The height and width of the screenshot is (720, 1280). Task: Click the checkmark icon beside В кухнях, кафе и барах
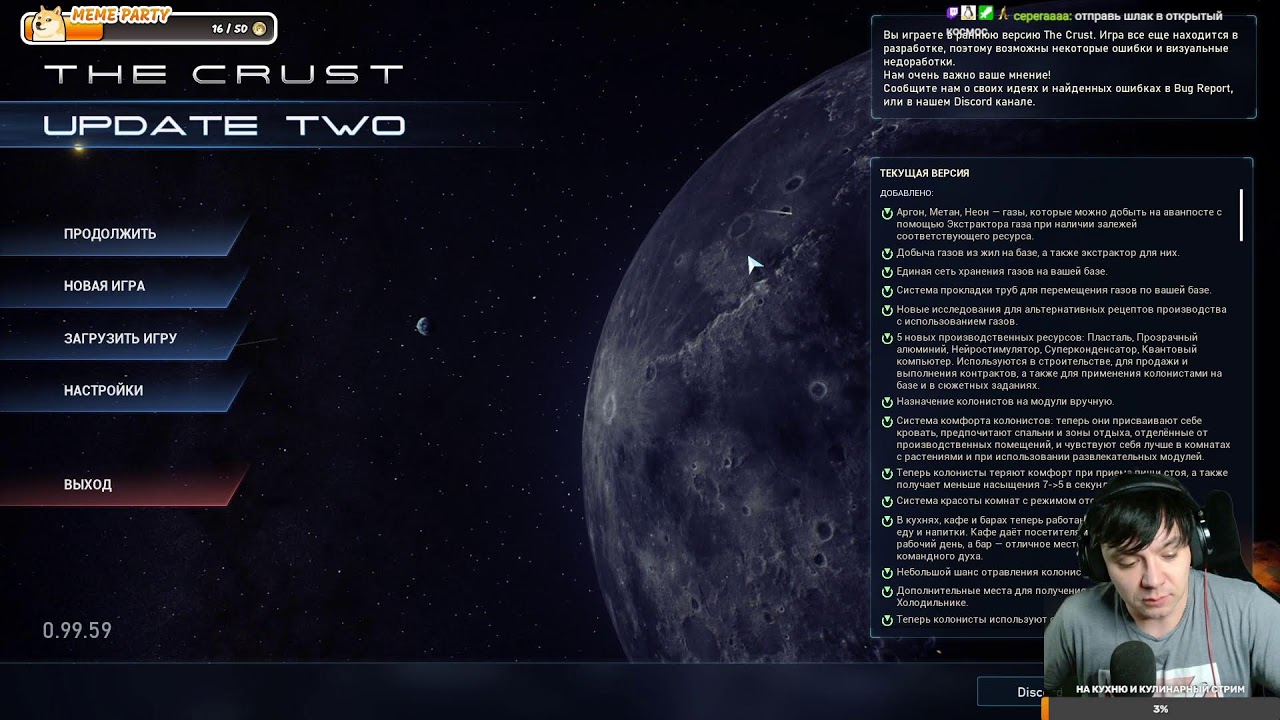[887, 521]
